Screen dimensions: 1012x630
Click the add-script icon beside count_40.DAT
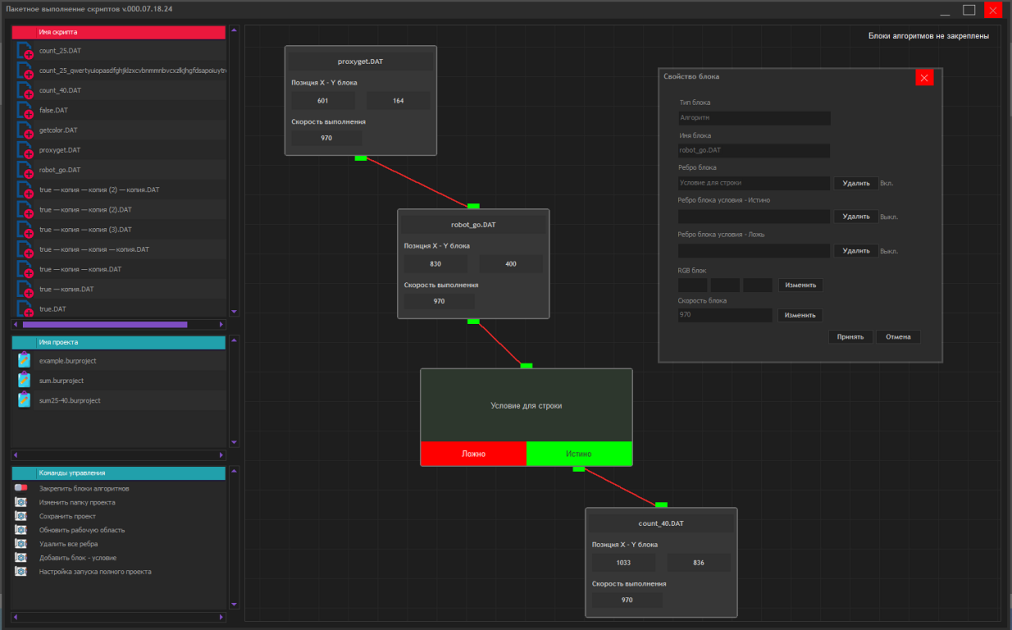coord(25,91)
